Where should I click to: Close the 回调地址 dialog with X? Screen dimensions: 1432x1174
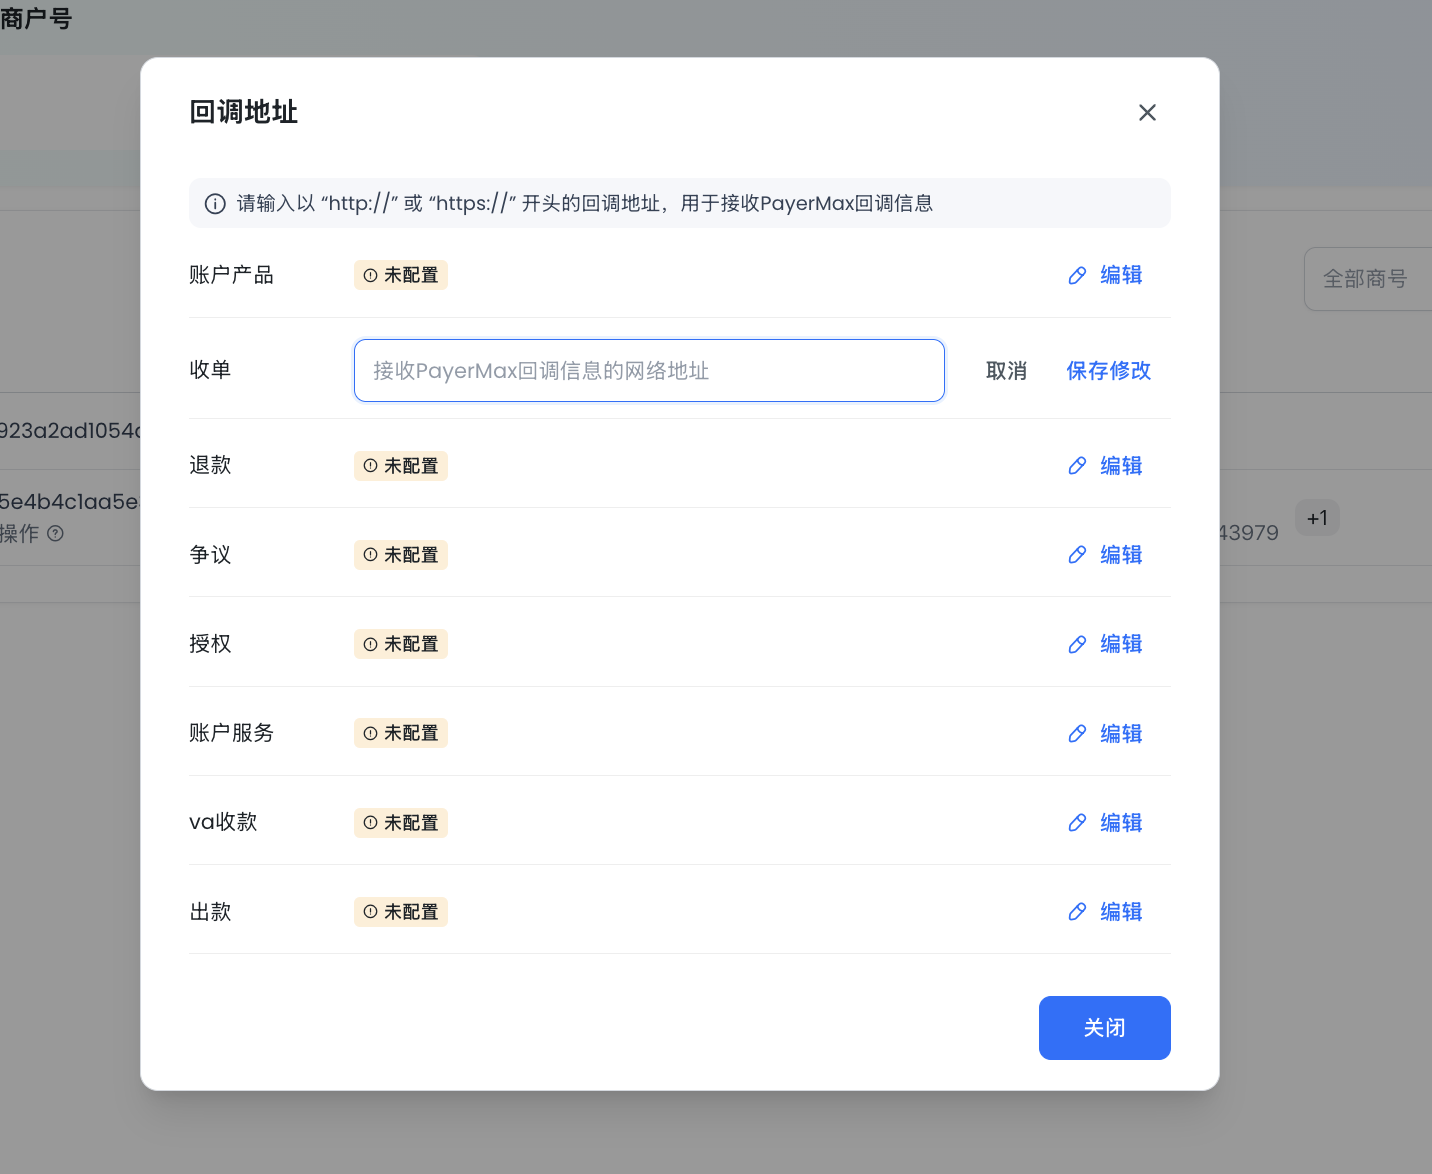[x=1147, y=113]
